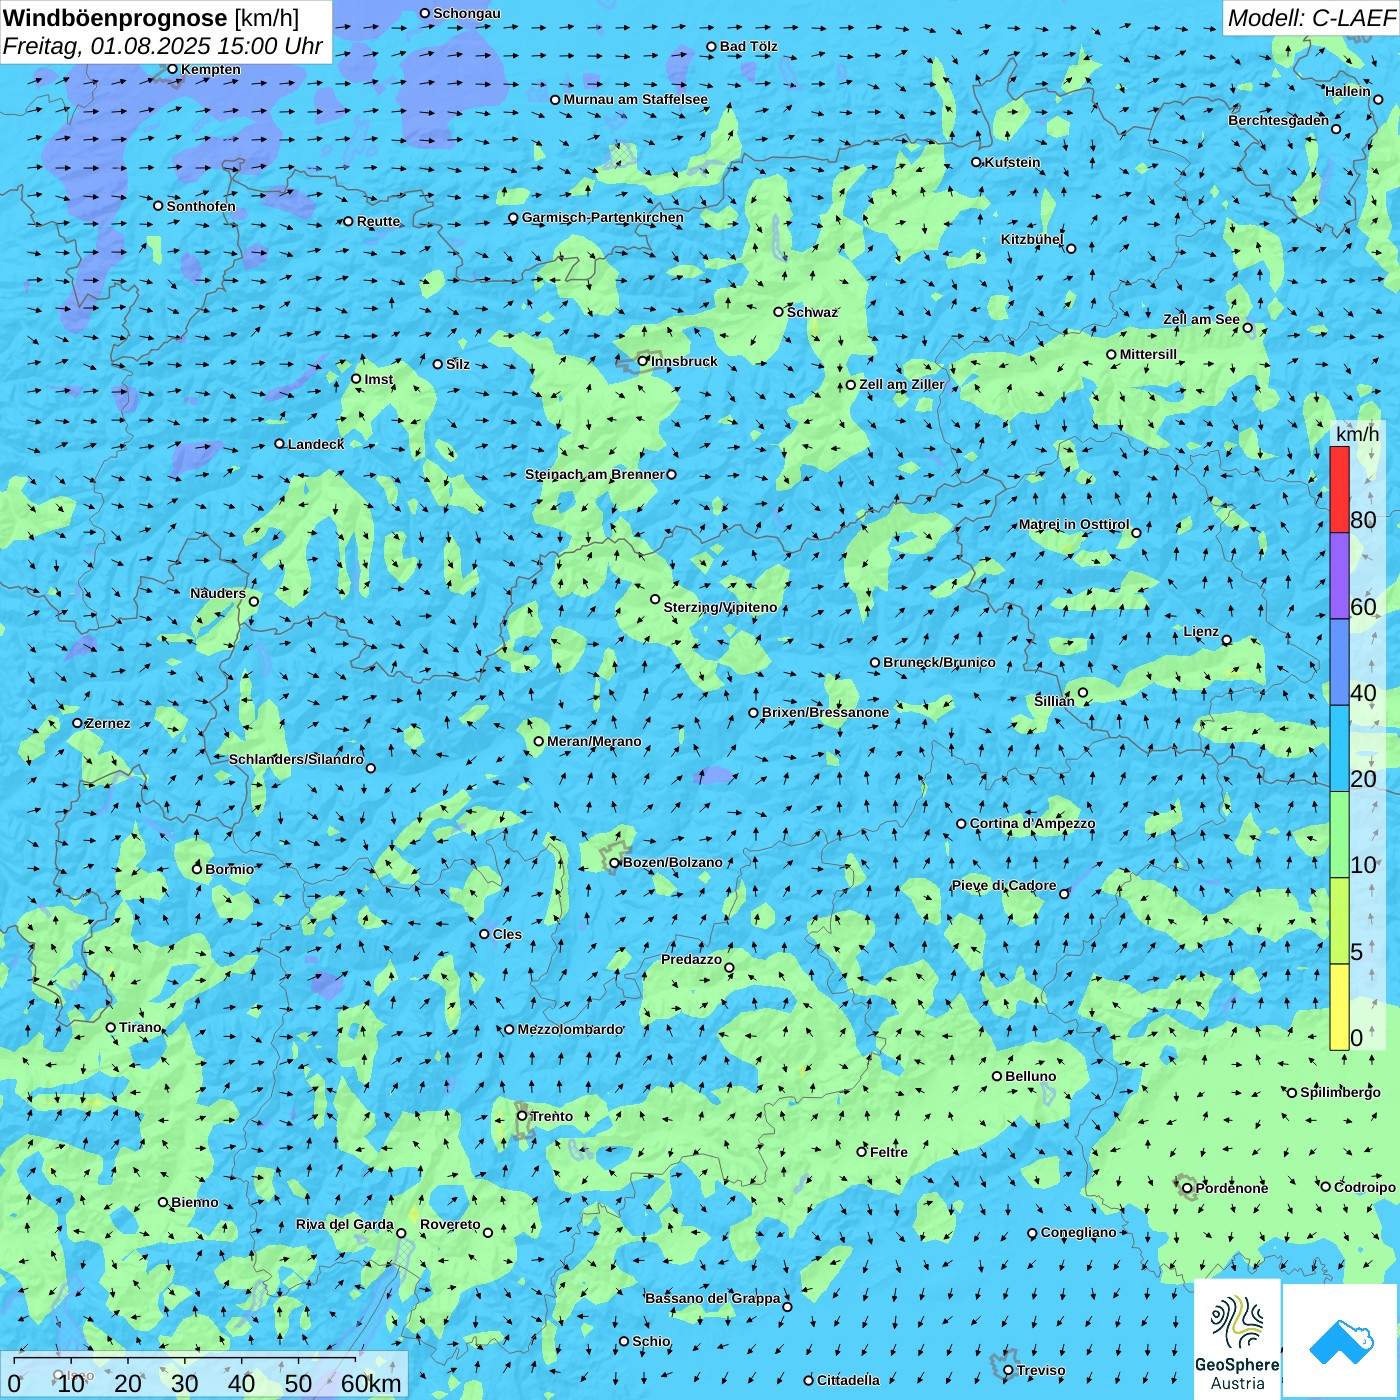Click the Murnau am Staffelsee label
The image size is (1400, 1400).
point(635,99)
